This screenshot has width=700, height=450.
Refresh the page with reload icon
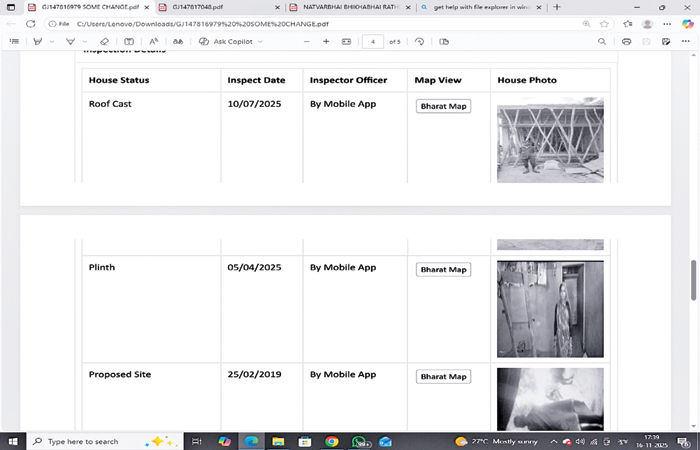(x=29, y=23)
